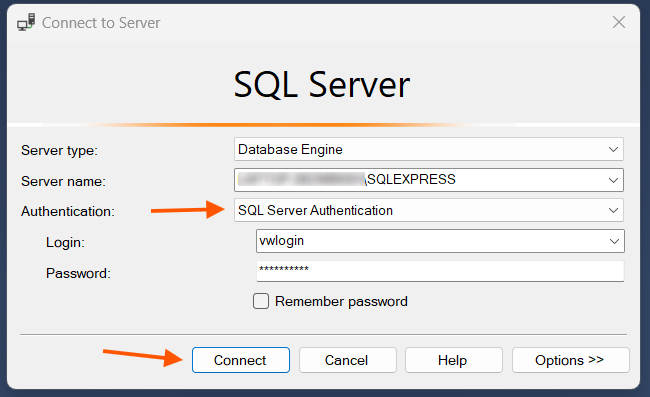Screen dimensions: 650x397
Task: Click the Remember password label text
Action: point(341,301)
